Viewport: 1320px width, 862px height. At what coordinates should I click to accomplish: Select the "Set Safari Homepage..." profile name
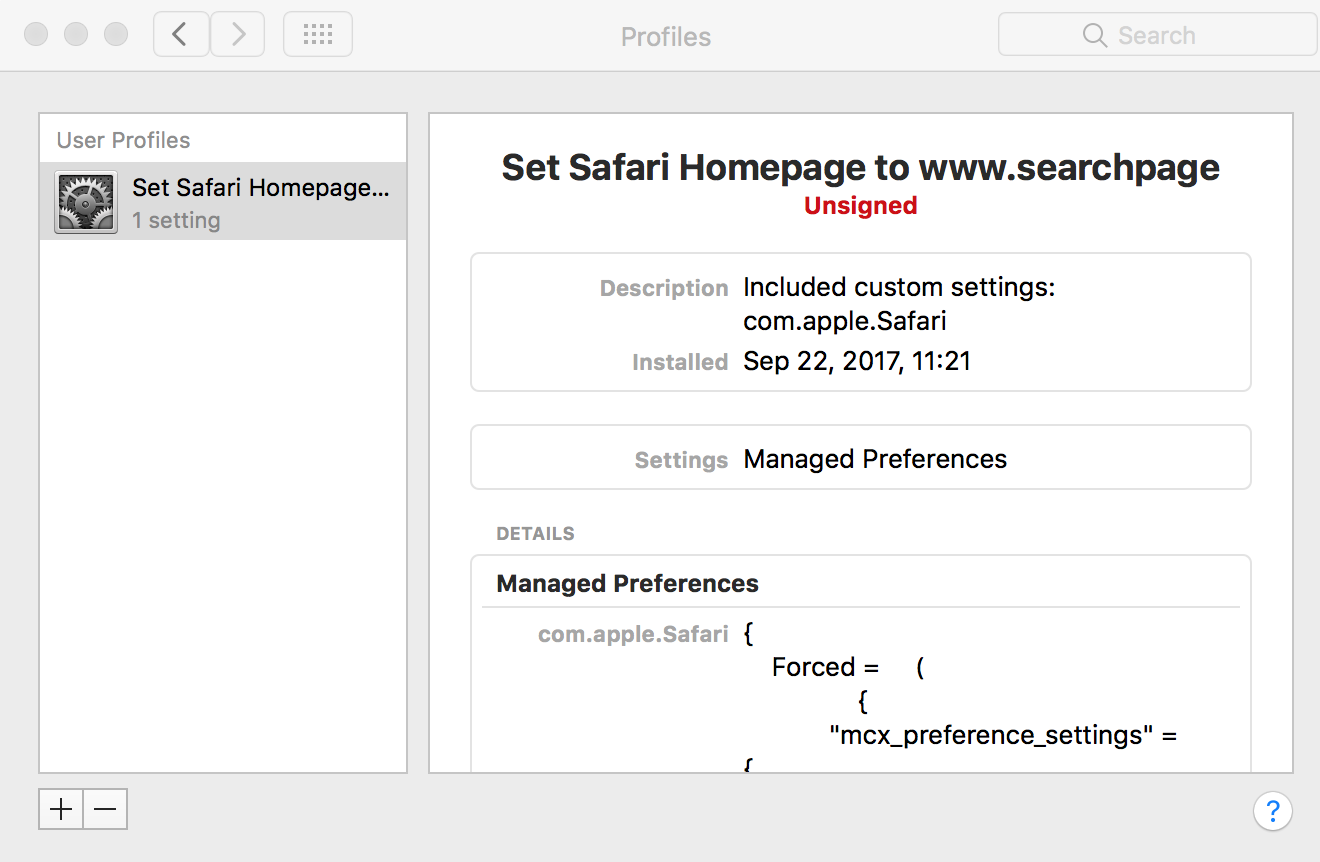(261, 188)
